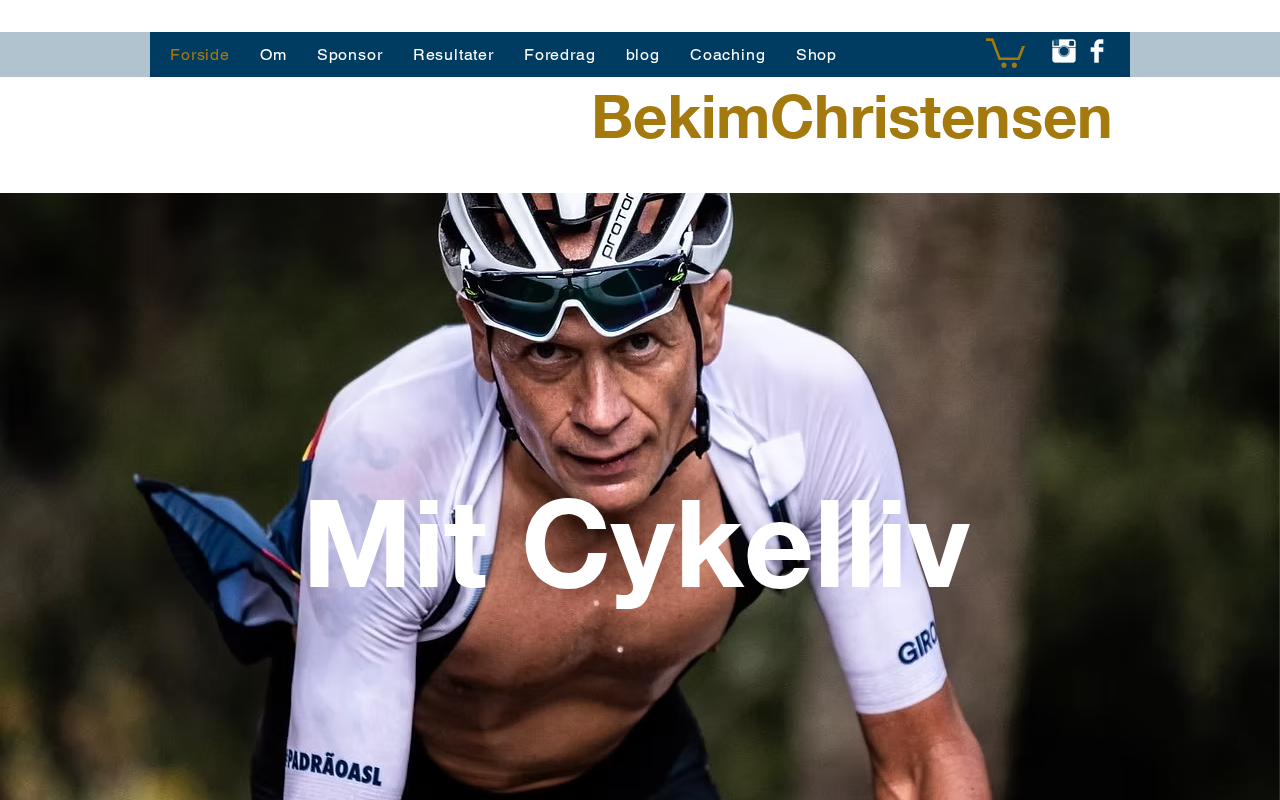Click the PADRÃOASL text on the jersey sleeve
This screenshot has height=800, width=1280.
point(334,766)
